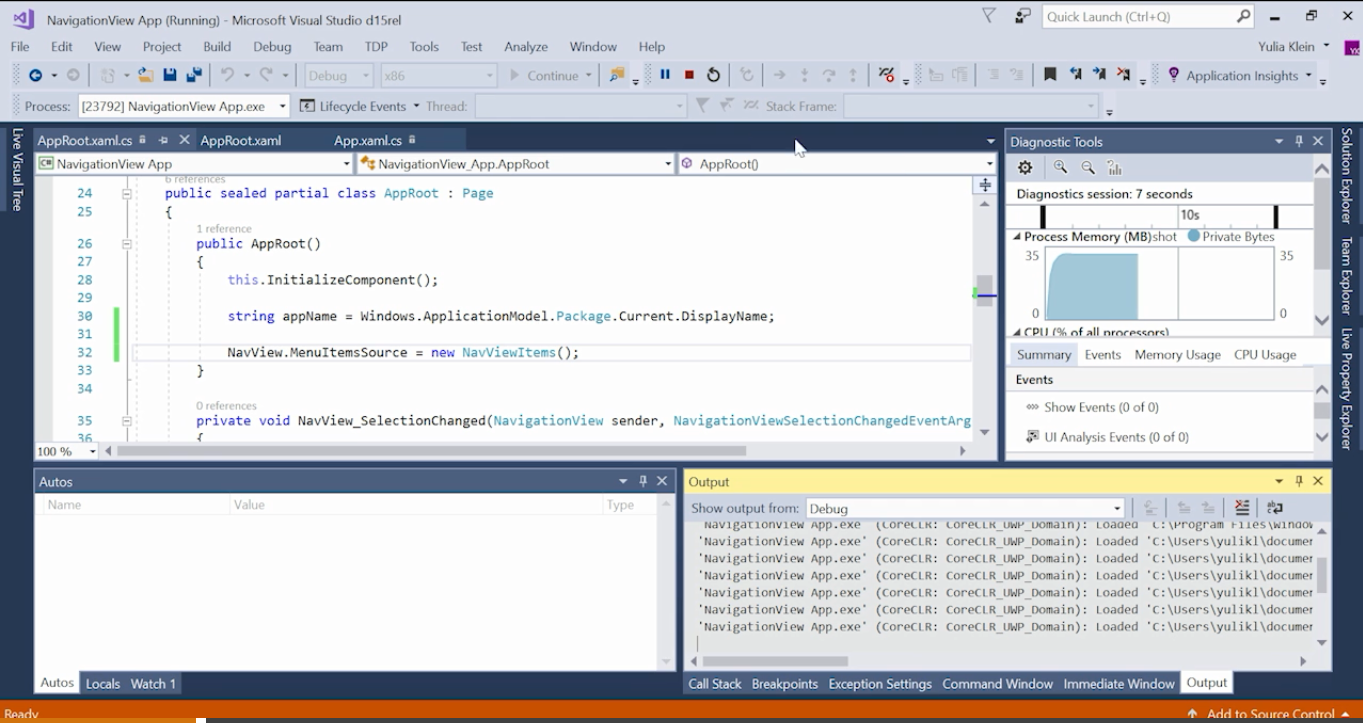1363x723 pixels.
Task: Click the code editor horizontal scrollbar
Action: tap(432, 451)
